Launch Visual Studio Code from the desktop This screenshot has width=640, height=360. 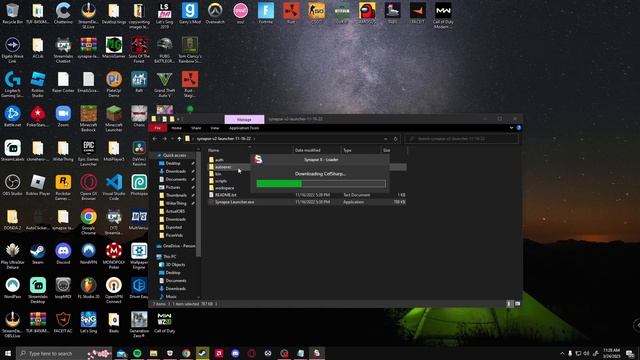pos(114,187)
